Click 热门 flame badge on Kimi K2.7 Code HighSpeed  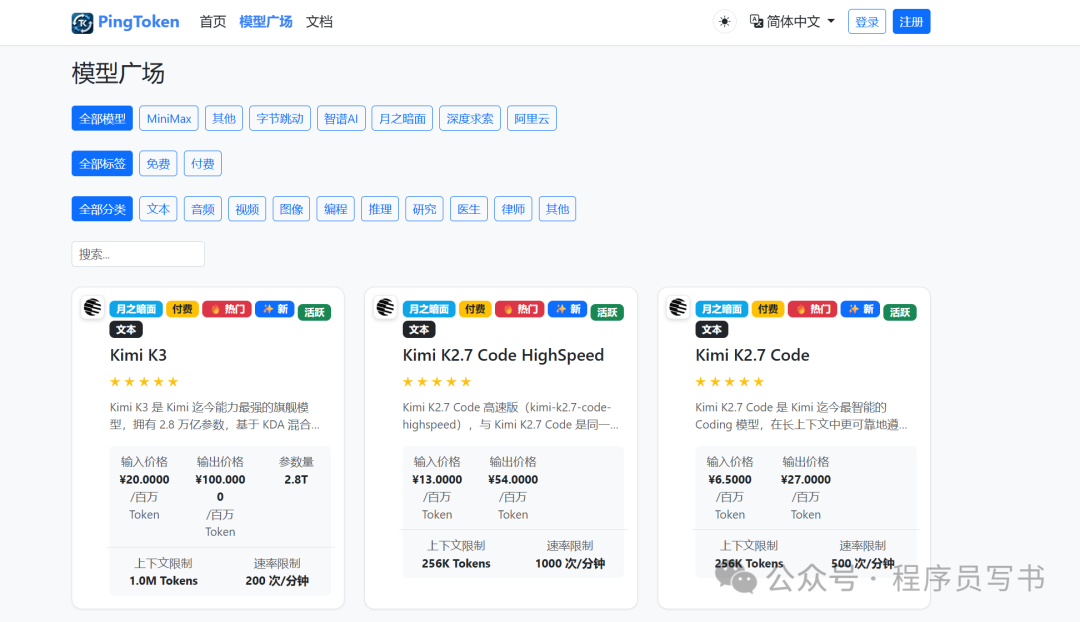coord(519,309)
